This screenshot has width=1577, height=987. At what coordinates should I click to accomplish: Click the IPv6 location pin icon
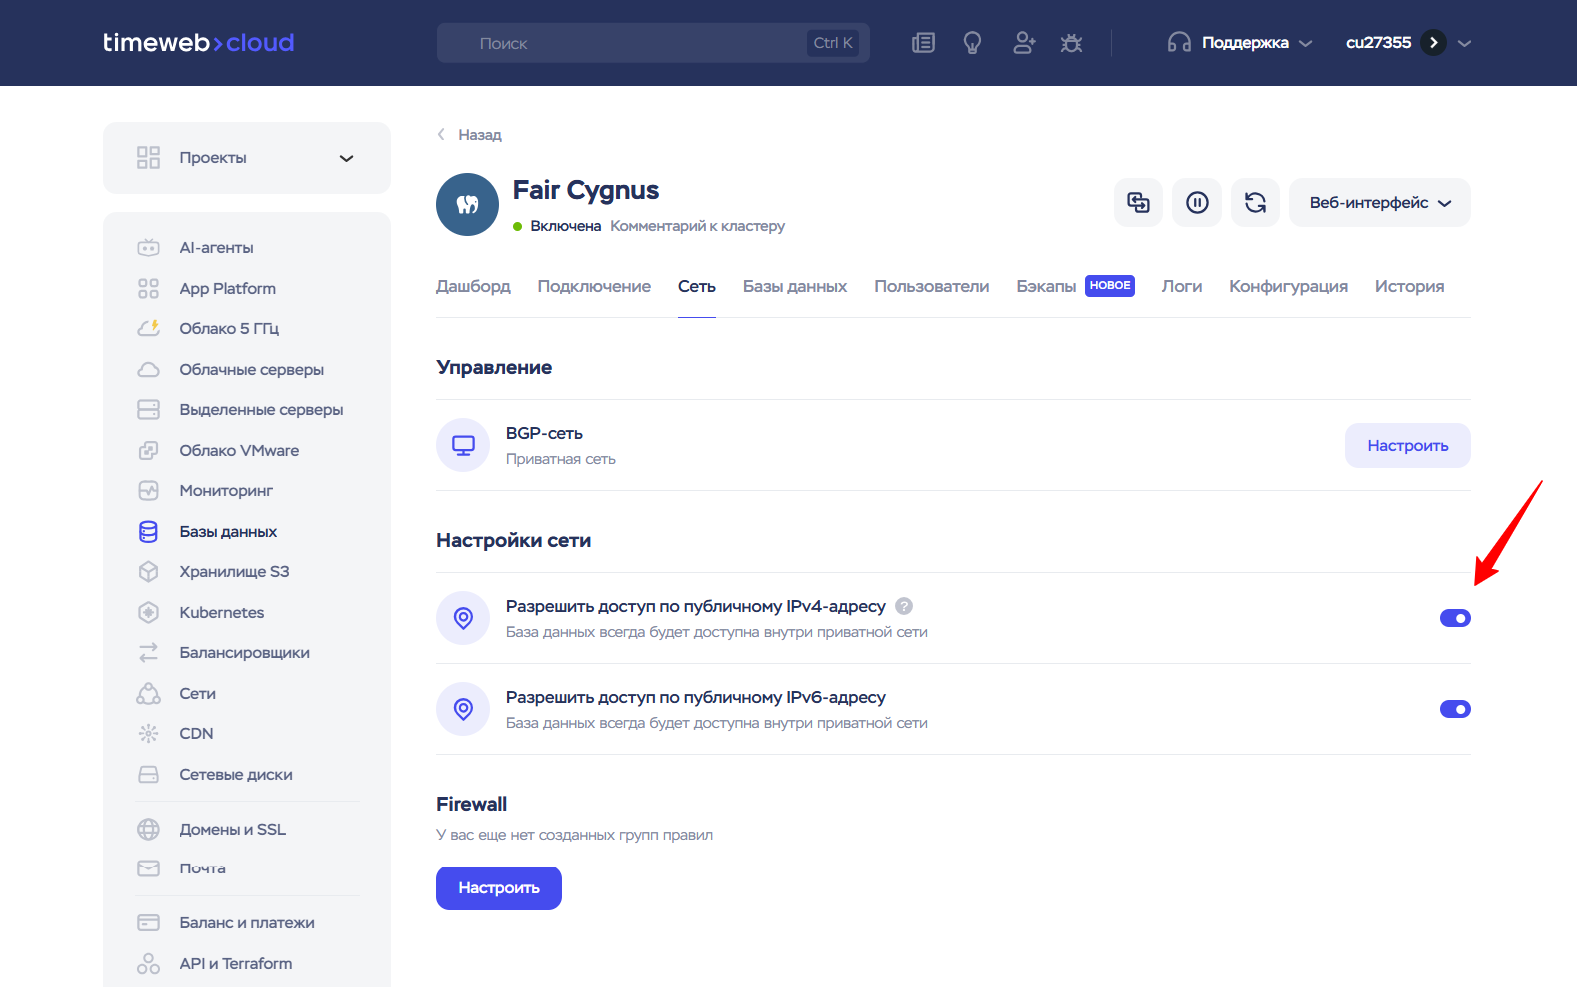463,709
